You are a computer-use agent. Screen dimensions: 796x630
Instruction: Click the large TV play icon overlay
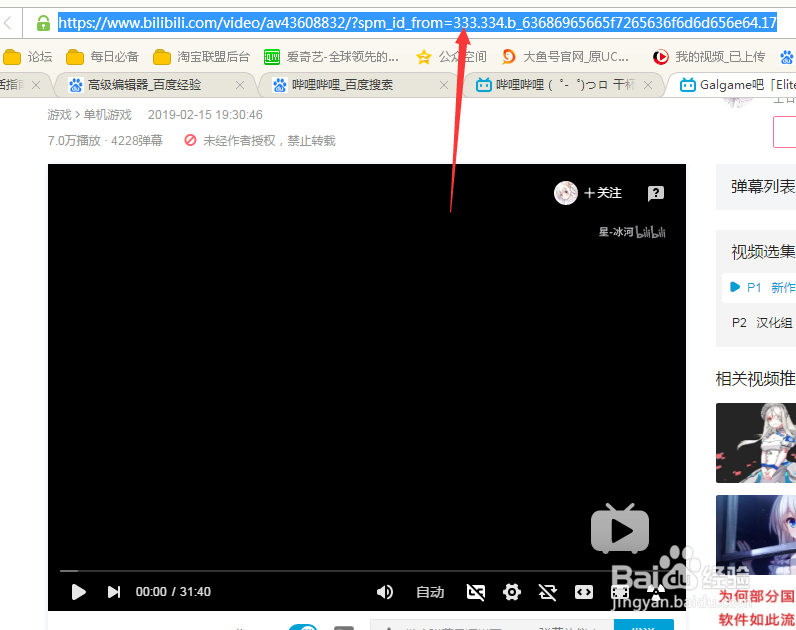tap(620, 528)
